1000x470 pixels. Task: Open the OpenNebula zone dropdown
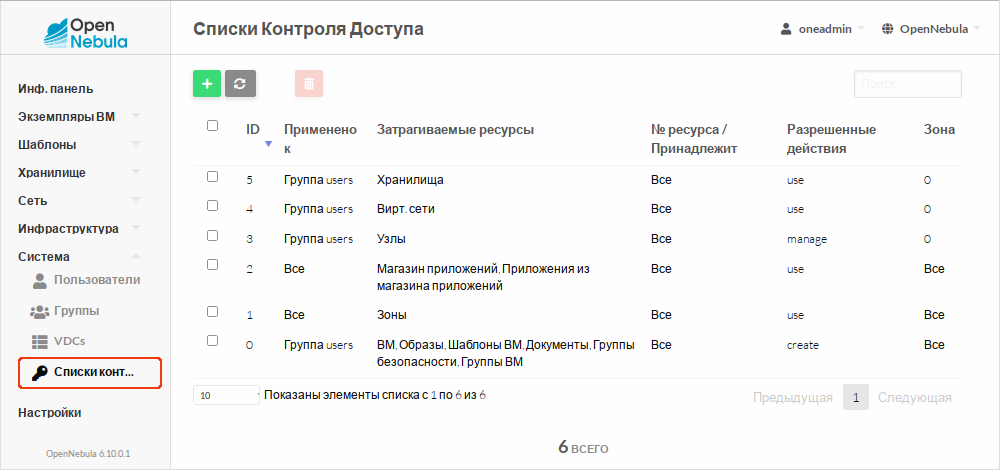pyautogui.click(x=930, y=29)
